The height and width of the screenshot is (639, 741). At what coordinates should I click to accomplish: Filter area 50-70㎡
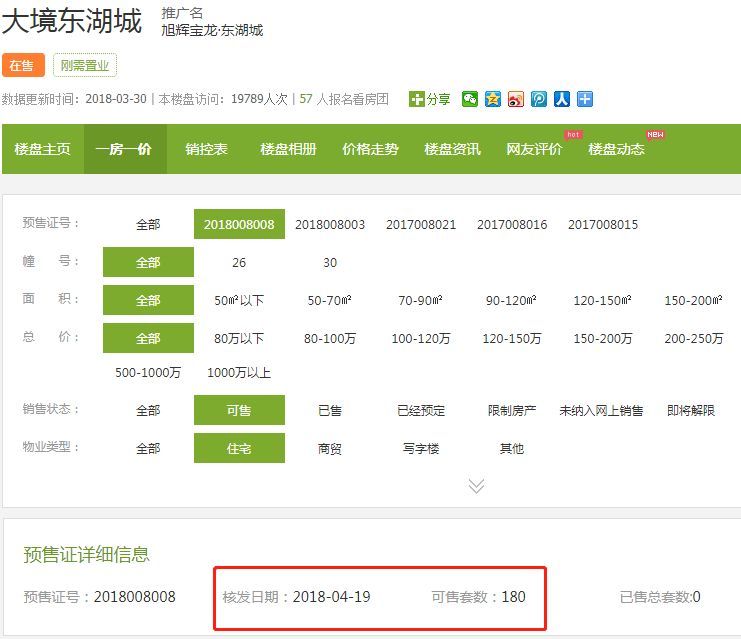(x=330, y=300)
